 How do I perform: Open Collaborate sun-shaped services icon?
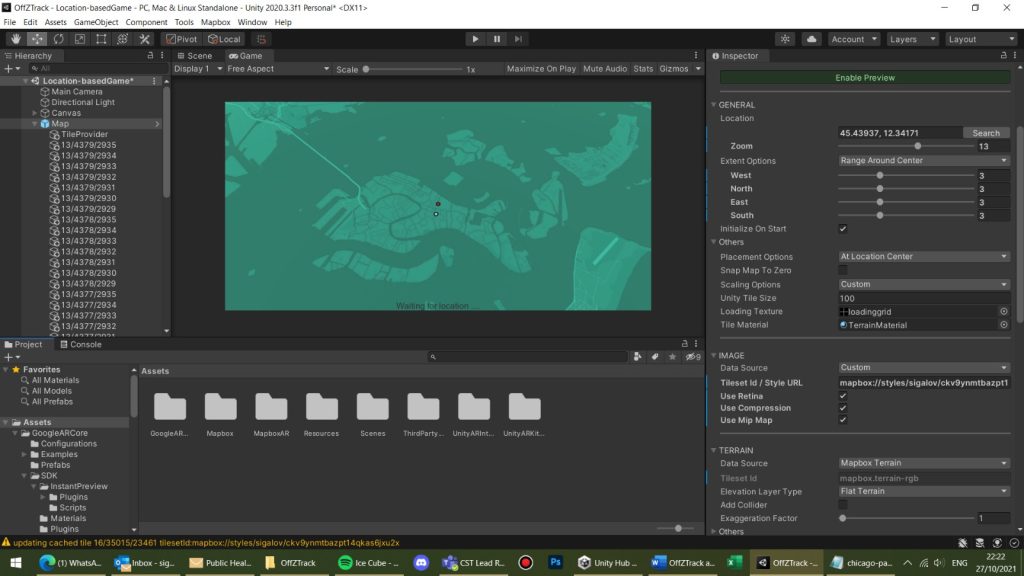click(785, 39)
